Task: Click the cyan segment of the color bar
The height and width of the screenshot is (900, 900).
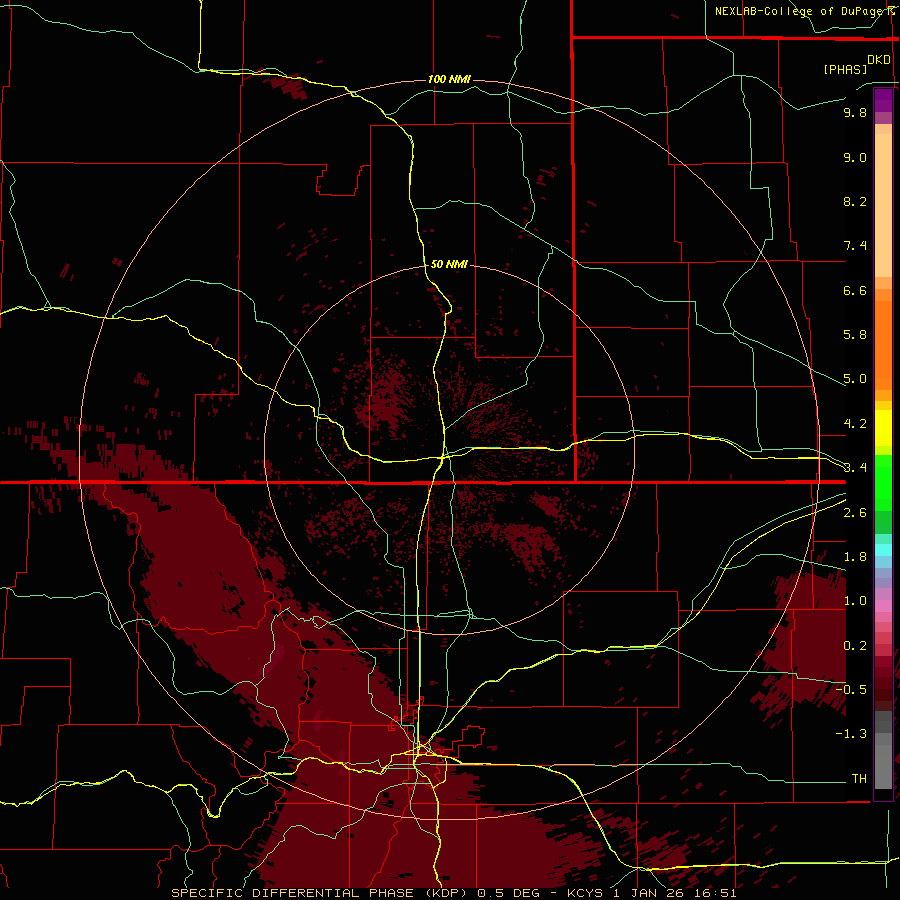Action: [x=883, y=550]
